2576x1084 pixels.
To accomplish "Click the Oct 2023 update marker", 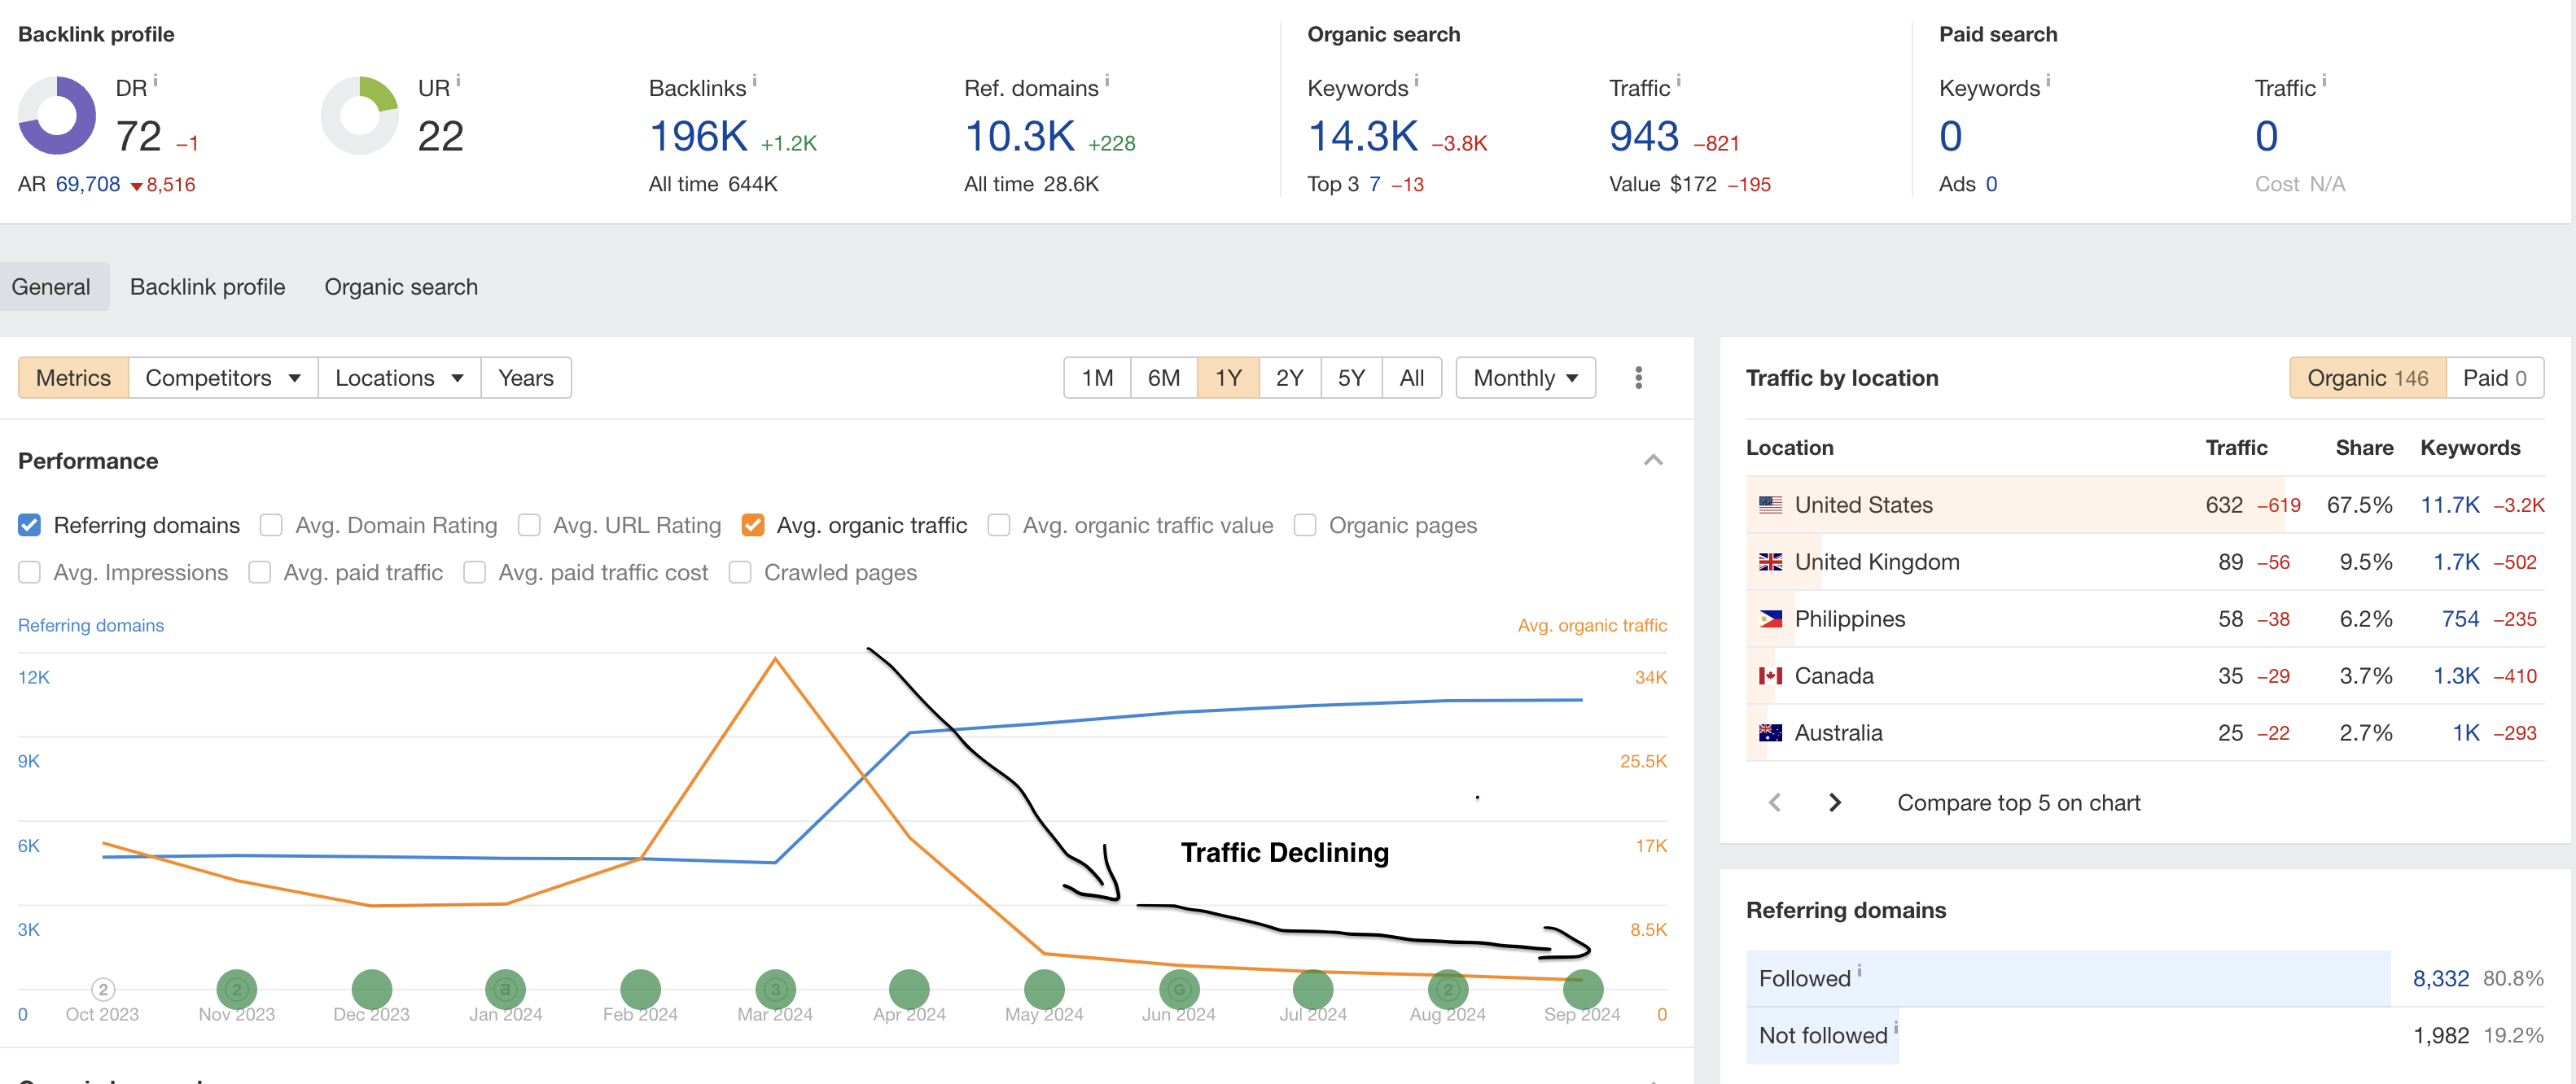I will point(102,989).
